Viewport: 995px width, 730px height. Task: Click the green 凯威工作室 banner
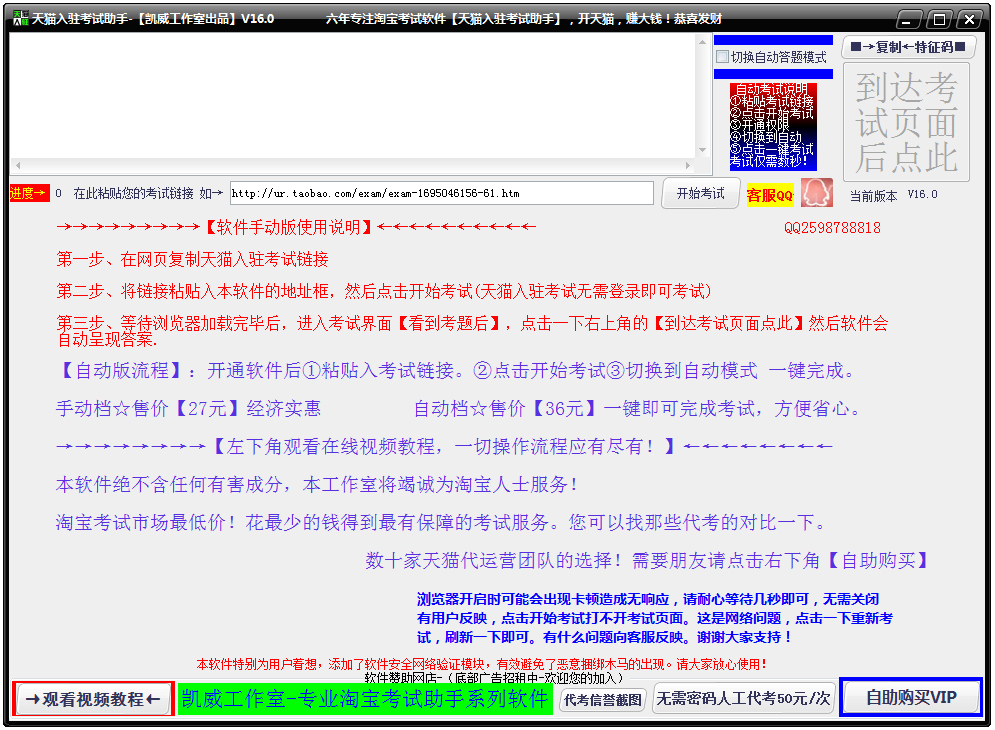click(365, 699)
